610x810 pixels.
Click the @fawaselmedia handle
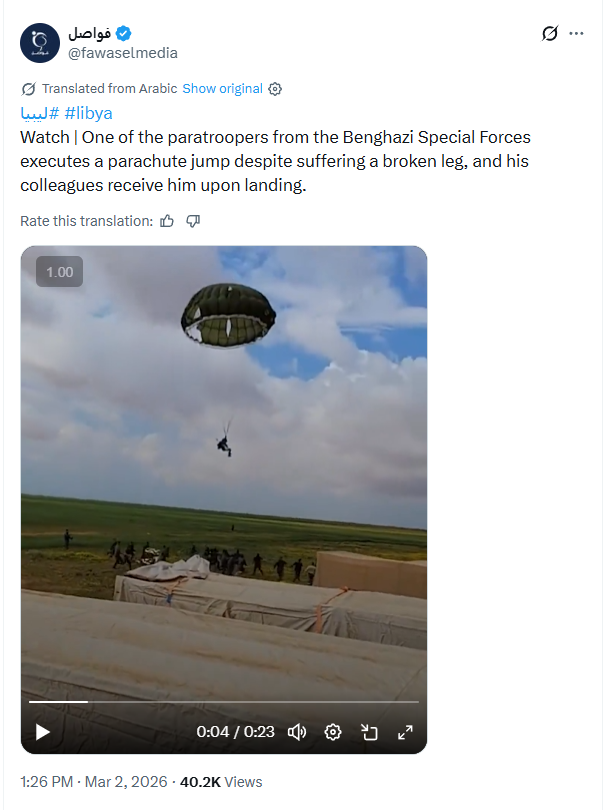(123, 53)
